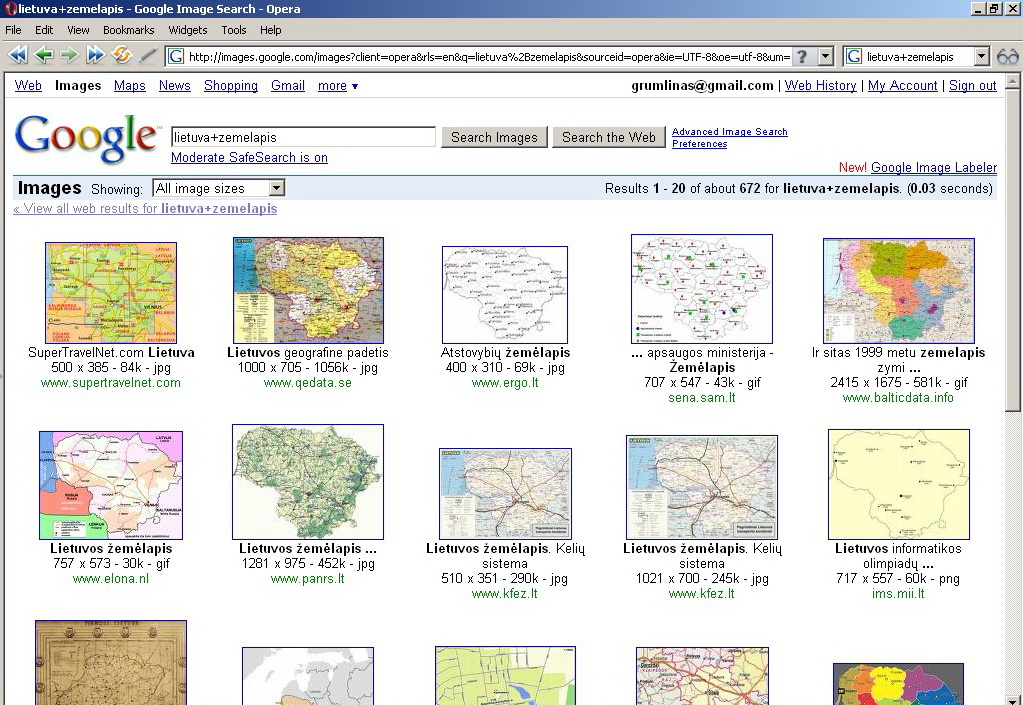The image size is (1023, 705).
Task: Open the Bookmarks menu
Action: tap(128, 30)
